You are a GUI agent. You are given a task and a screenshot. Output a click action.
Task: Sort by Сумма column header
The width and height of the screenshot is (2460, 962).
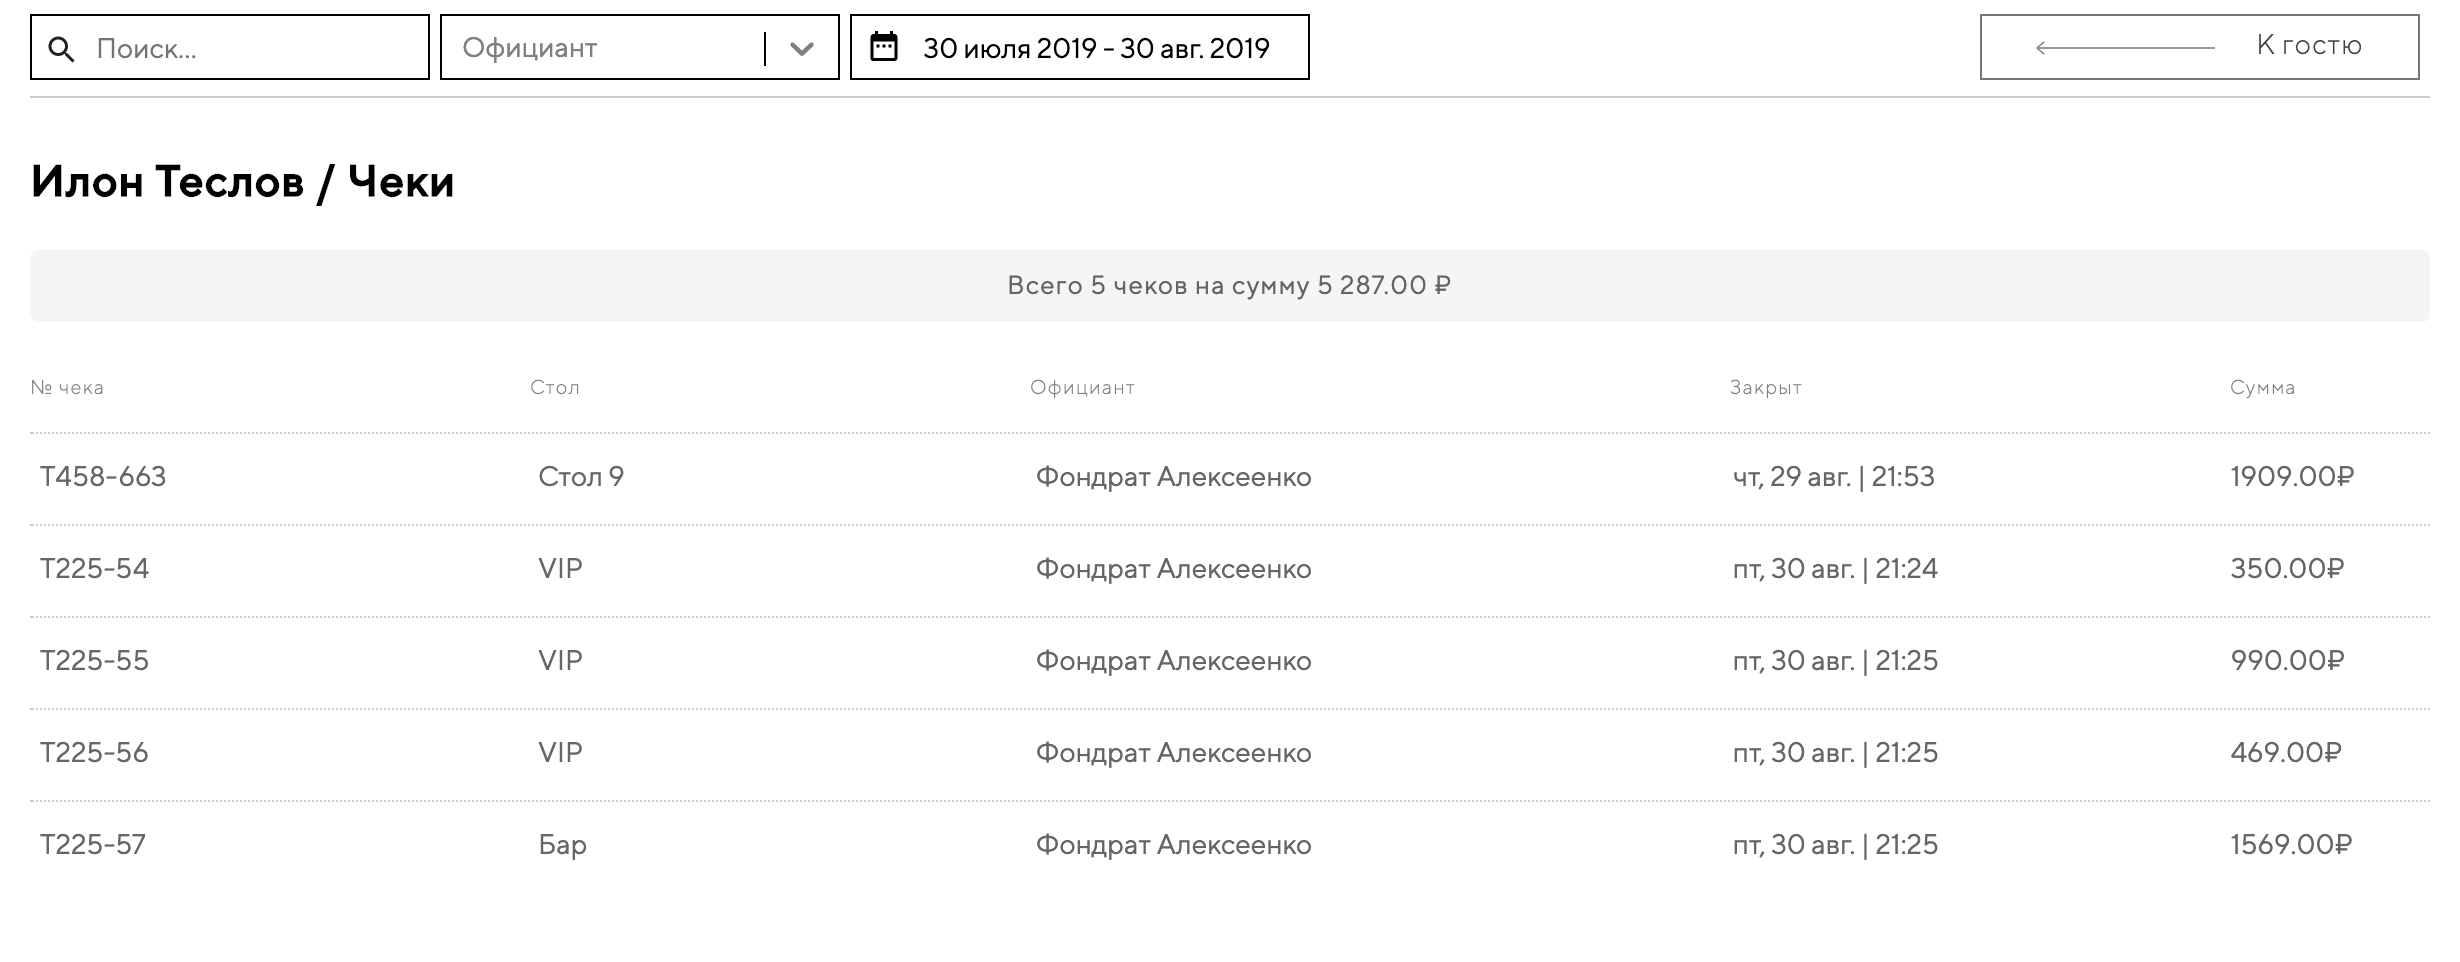pyautogui.click(x=2262, y=388)
